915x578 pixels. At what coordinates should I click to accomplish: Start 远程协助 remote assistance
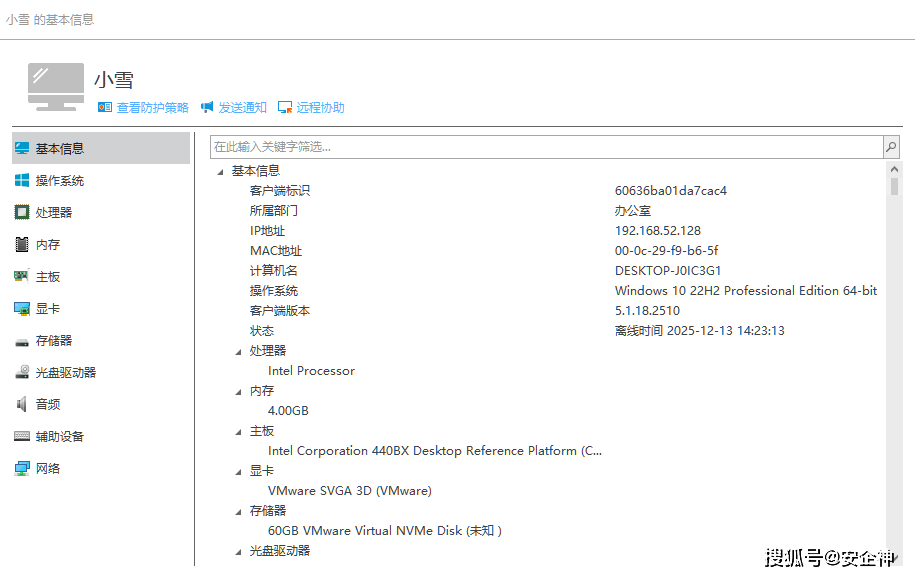coord(320,108)
